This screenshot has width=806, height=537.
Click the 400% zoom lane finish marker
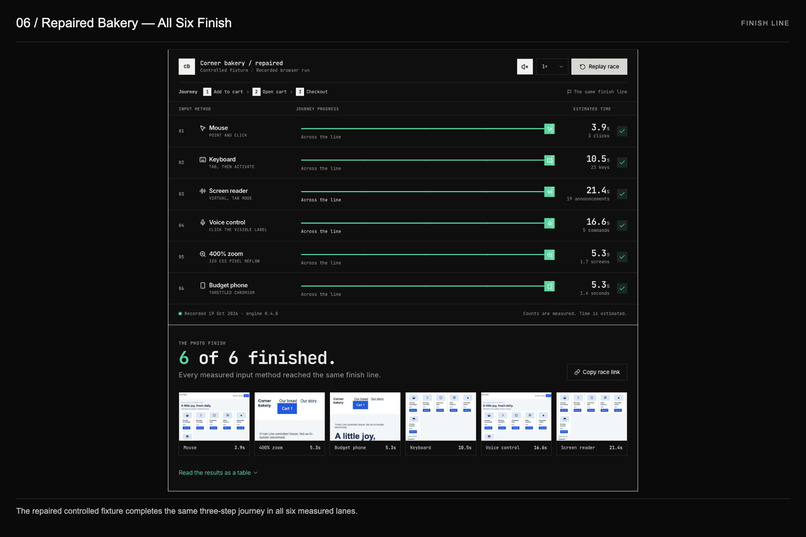(x=549, y=255)
